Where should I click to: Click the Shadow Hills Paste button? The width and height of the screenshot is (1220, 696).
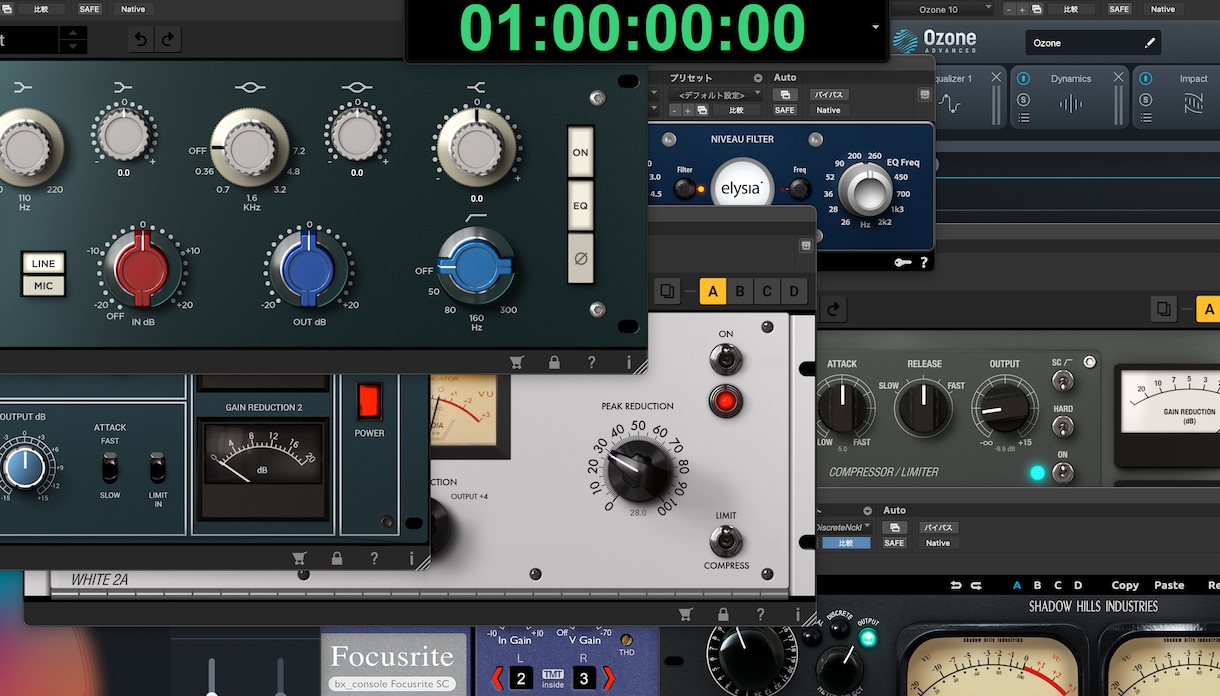(x=1169, y=585)
